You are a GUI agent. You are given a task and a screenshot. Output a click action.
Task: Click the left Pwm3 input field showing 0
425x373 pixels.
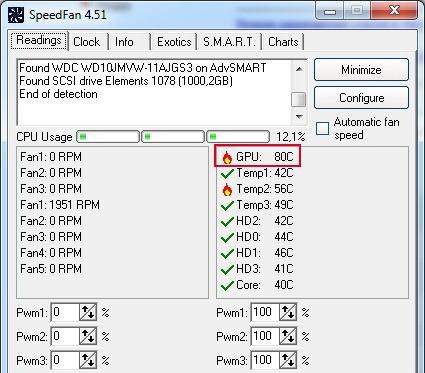click(65, 360)
